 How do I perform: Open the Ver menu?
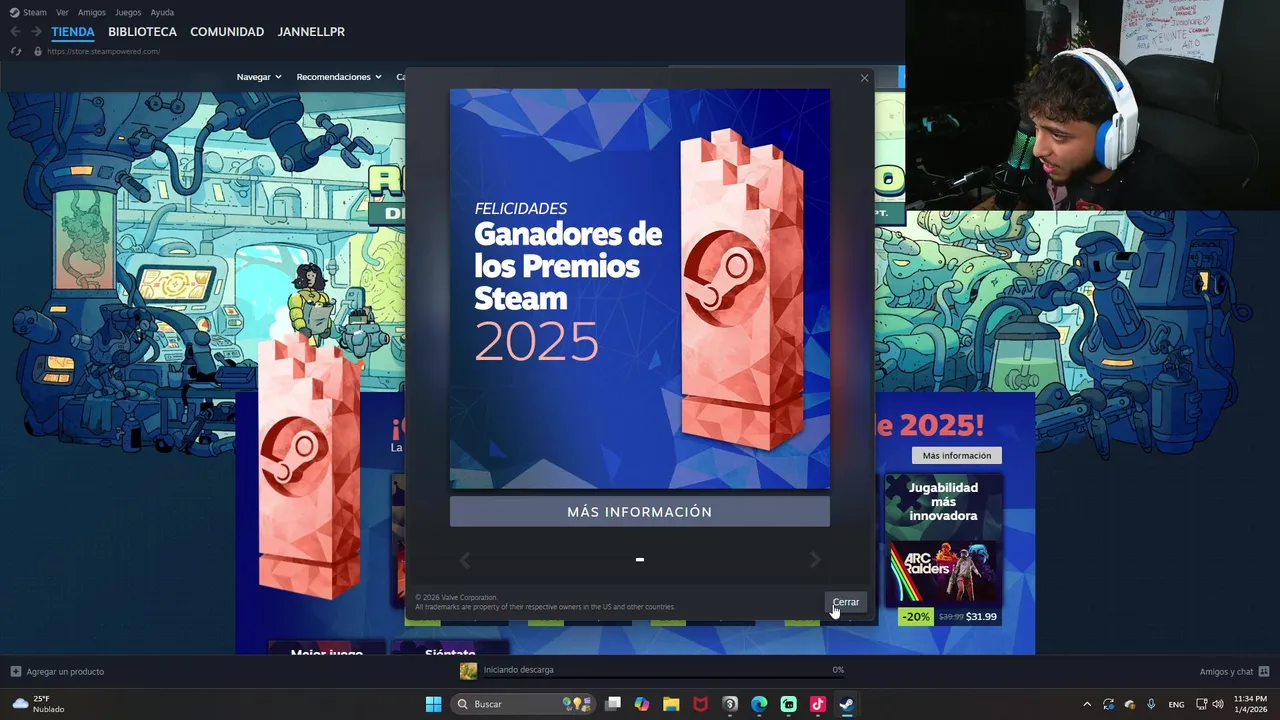pos(62,13)
